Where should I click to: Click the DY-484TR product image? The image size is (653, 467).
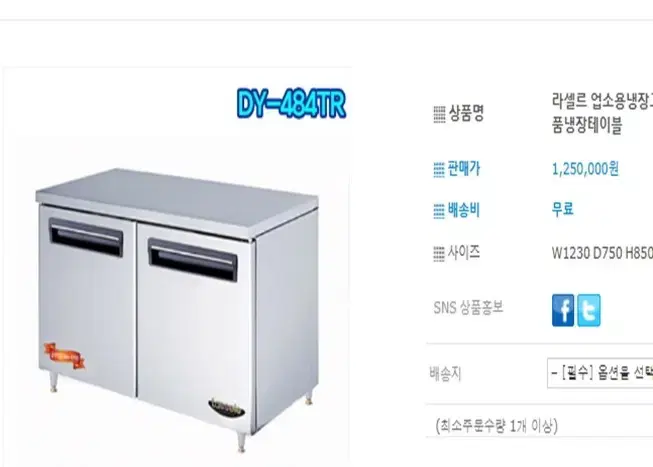pyautogui.click(x=177, y=267)
